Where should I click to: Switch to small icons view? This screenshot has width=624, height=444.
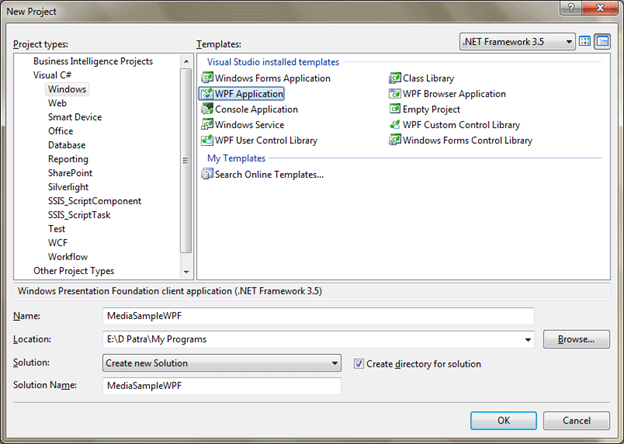[603, 42]
